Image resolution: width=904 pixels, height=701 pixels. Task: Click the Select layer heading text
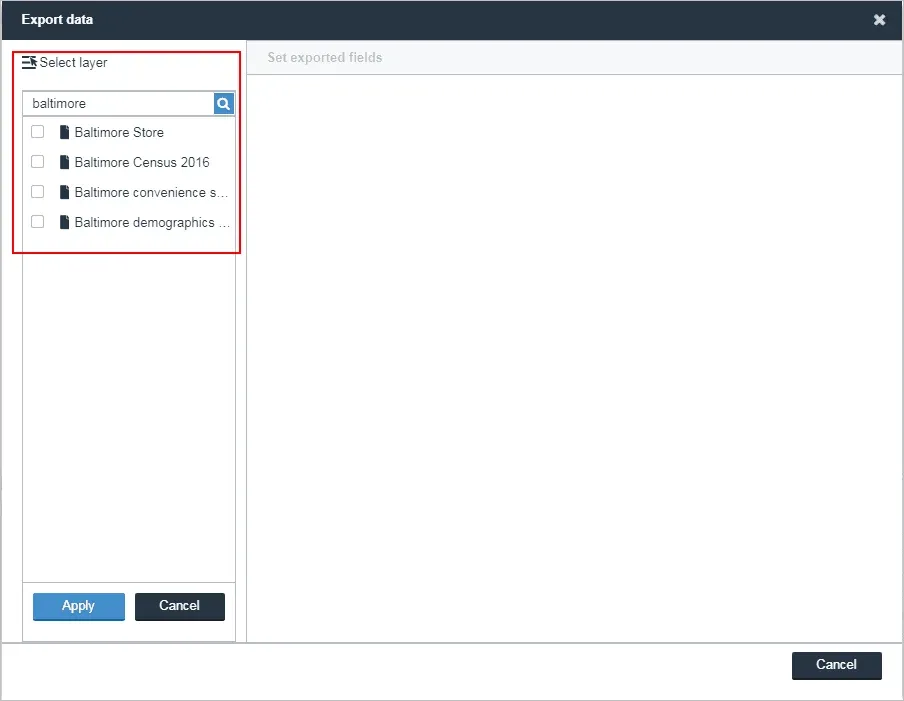pyautogui.click(x=73, y=62)
